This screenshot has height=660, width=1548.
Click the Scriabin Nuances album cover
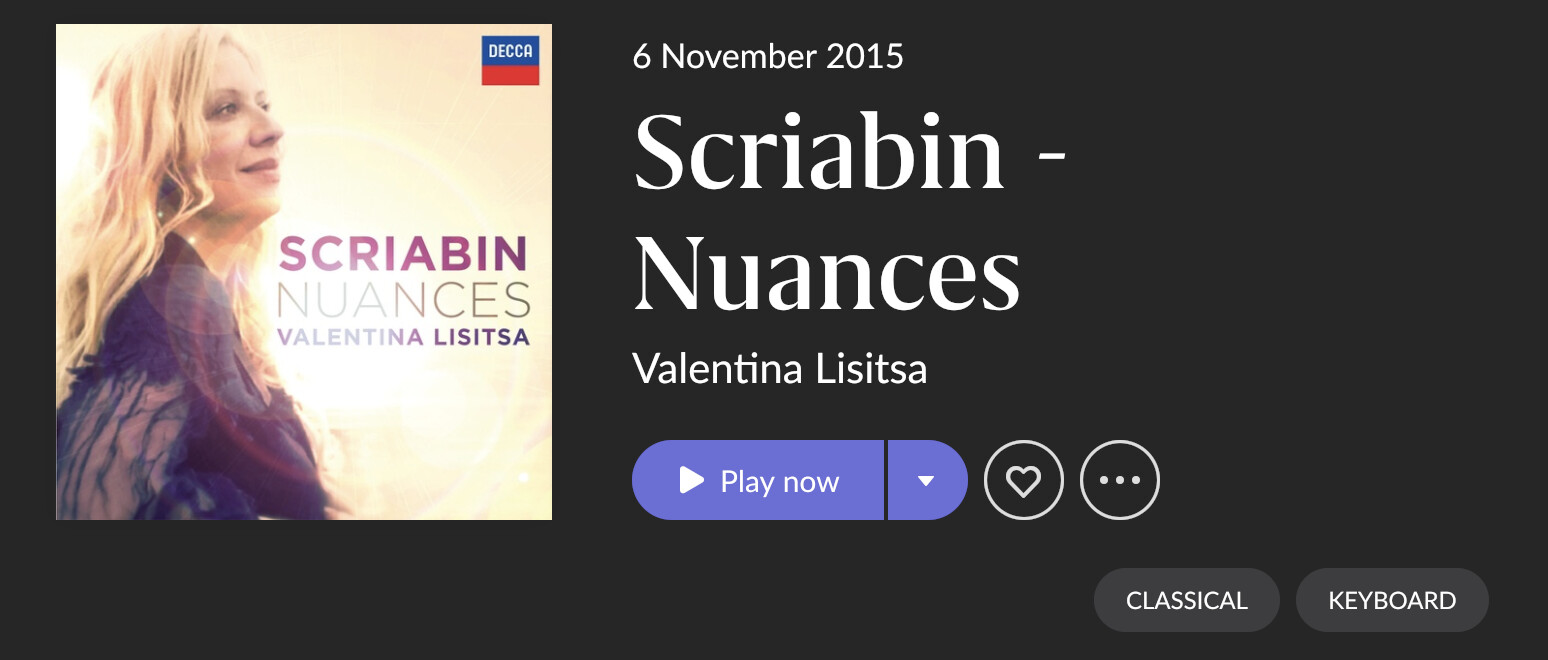coord(304,272)
